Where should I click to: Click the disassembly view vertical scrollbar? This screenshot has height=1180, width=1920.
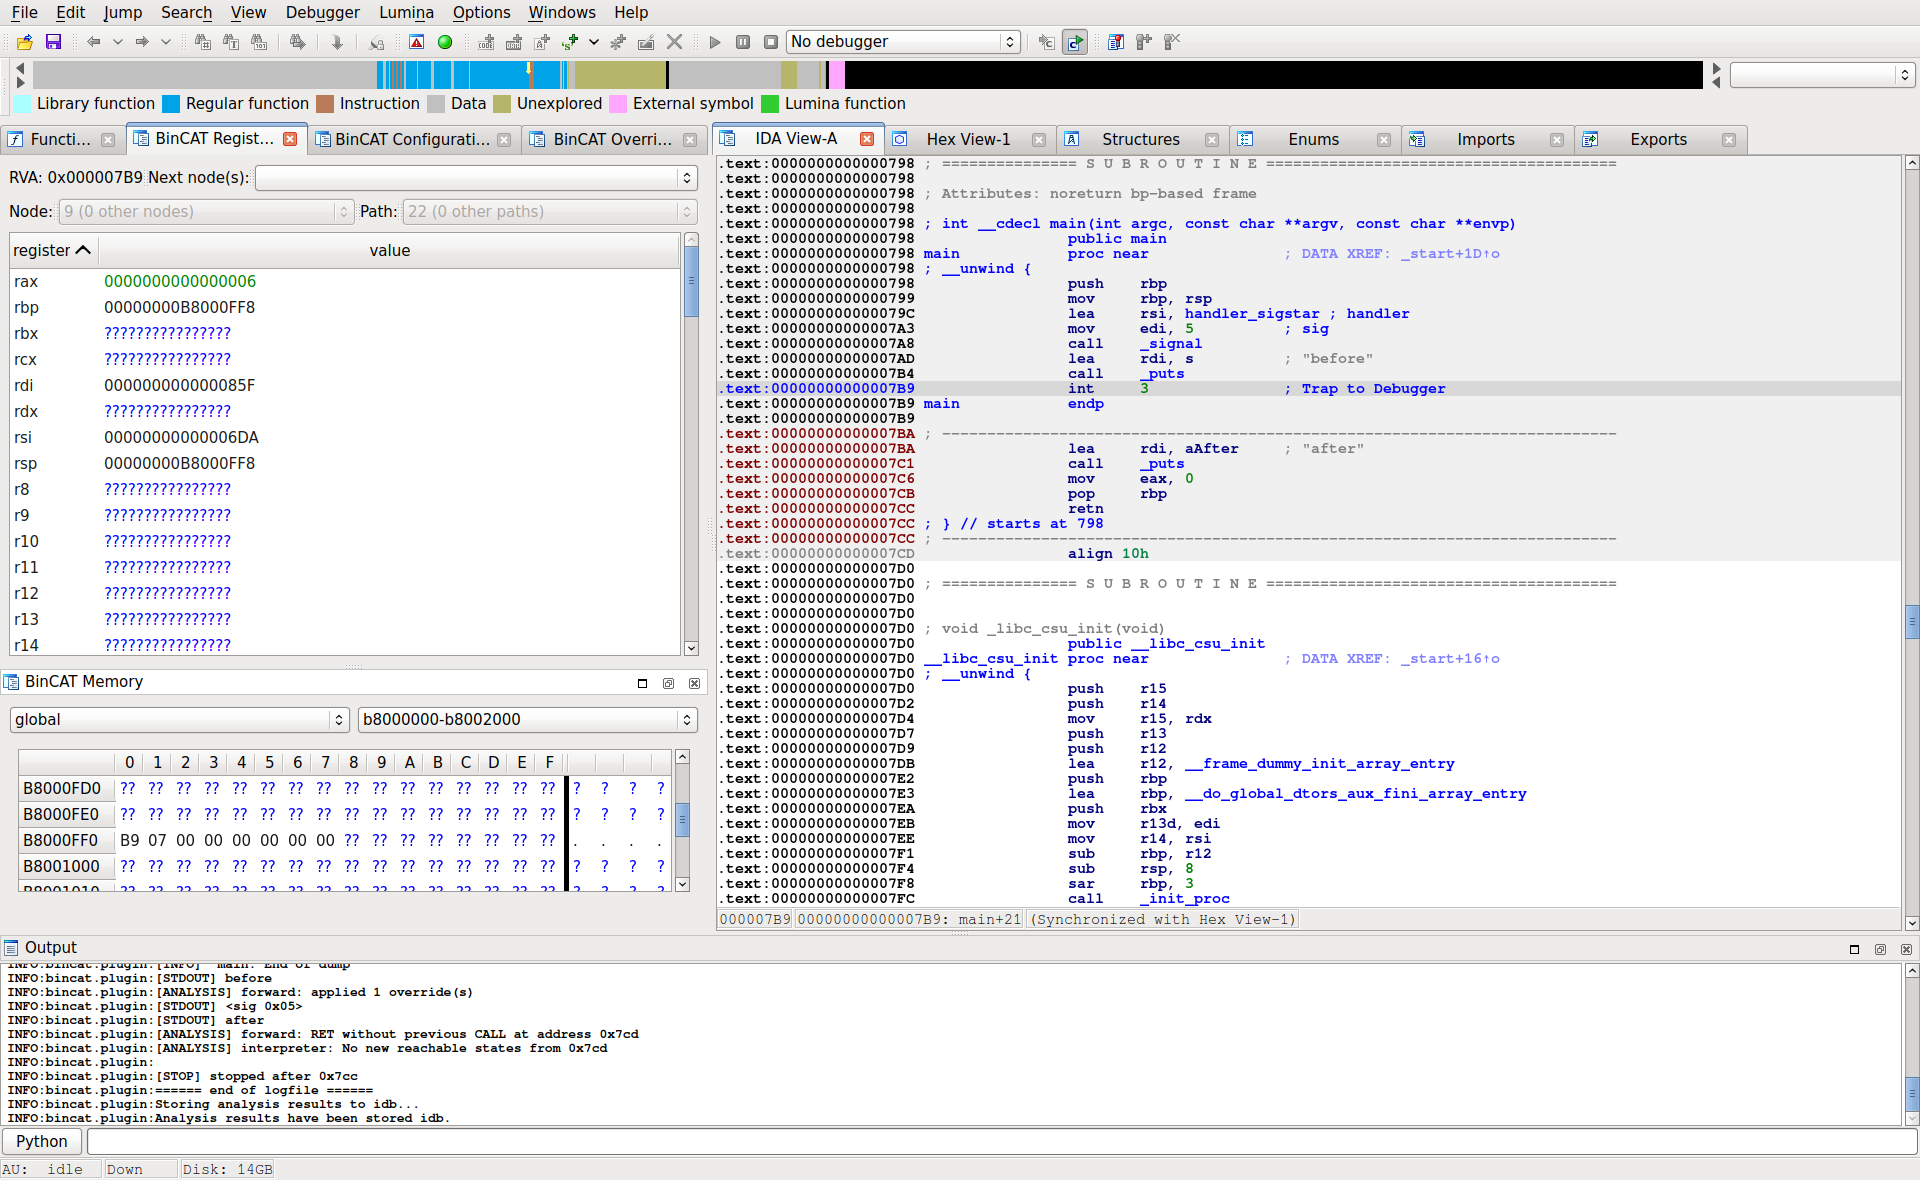1911,620
